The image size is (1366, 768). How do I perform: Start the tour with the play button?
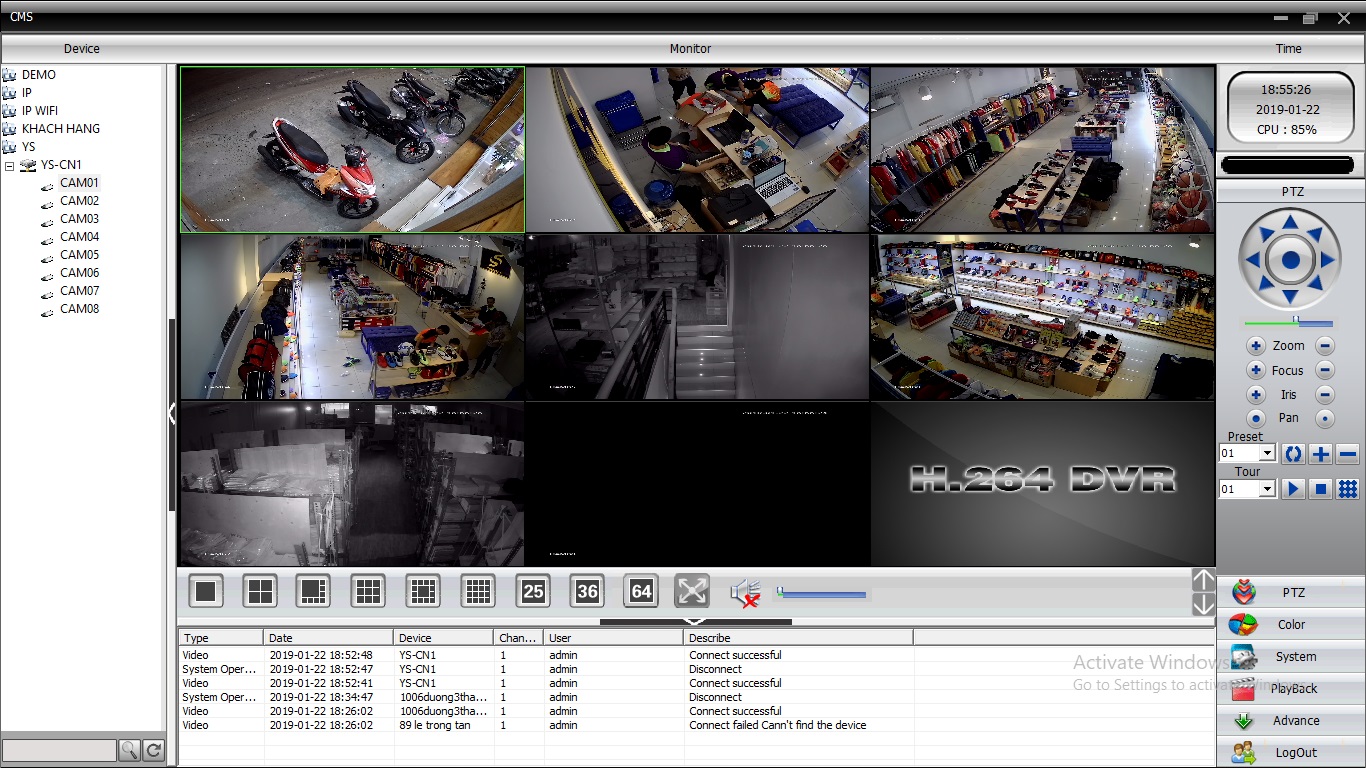tap(1292, 488)
